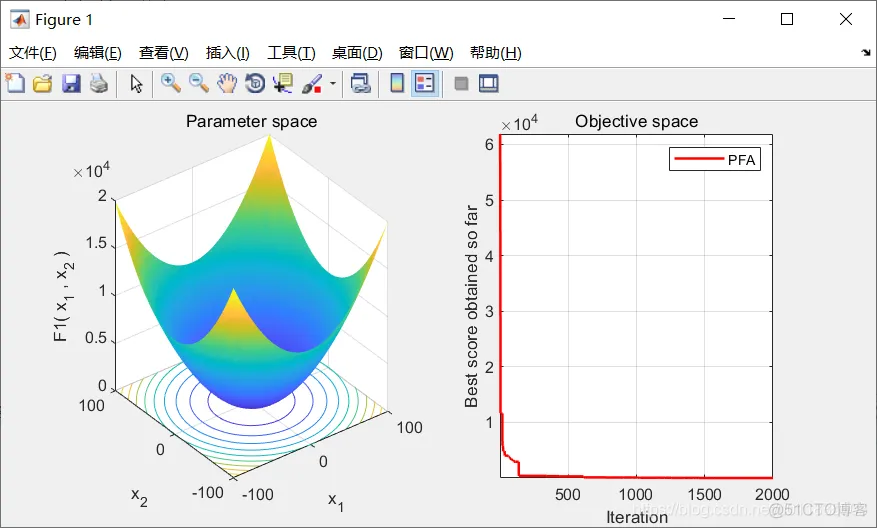Save the figure with the floppy disk icon
Viewport: 877px width, 528px height.
71,83
